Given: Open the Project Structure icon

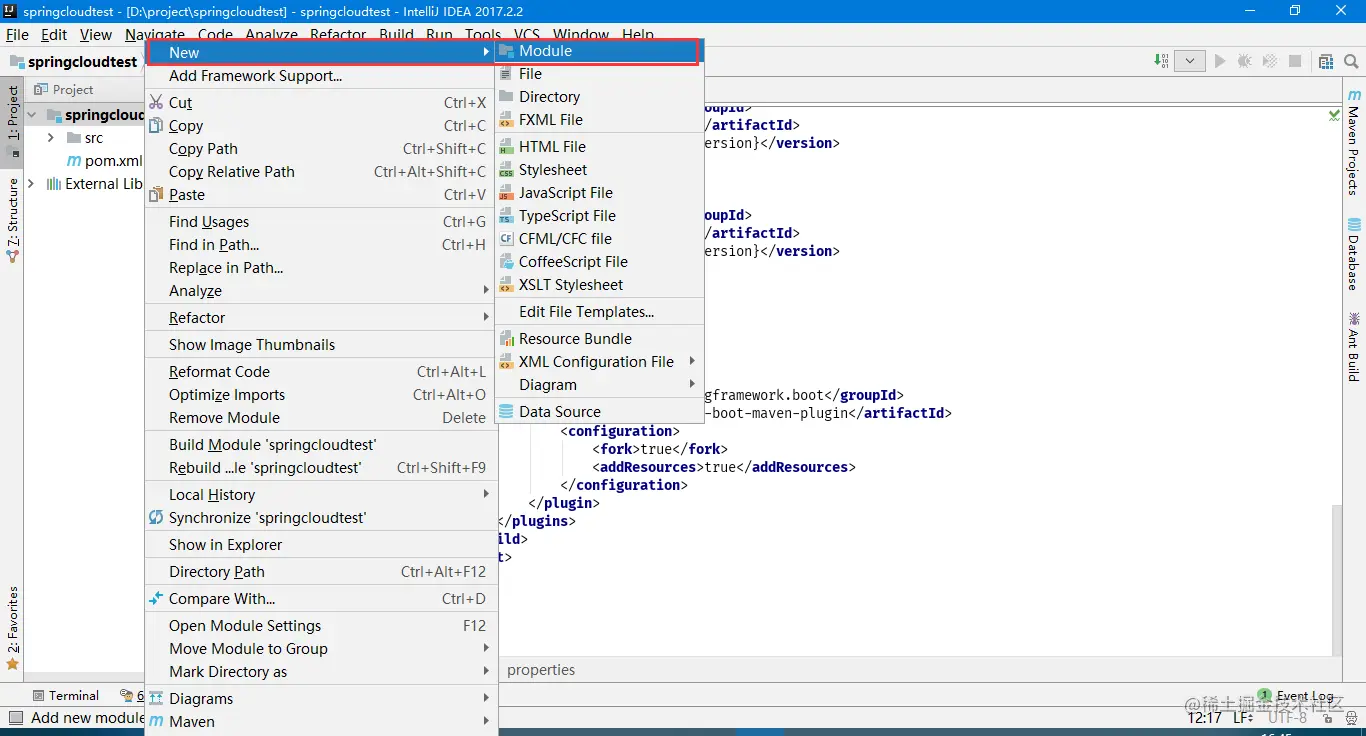Looking at the screenshot, I should (x=1326, y=61).
